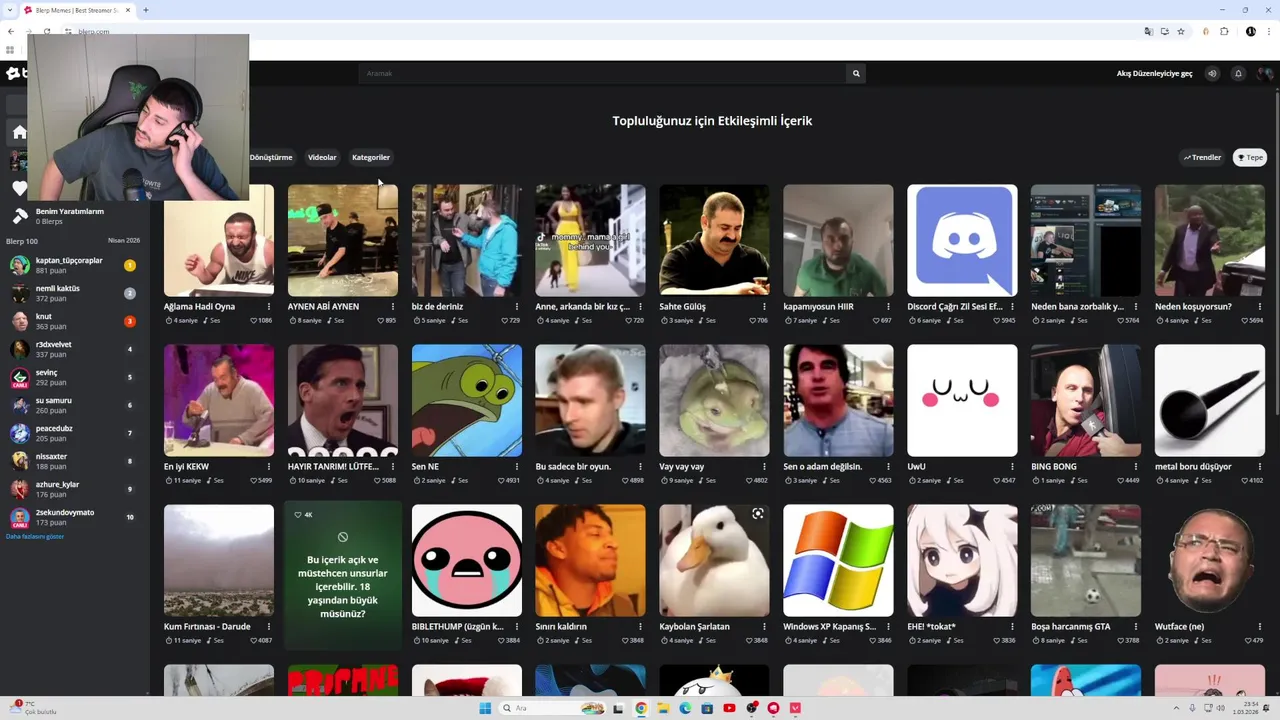Click Akış Düzenleyiciye geç link
Screen dimensions: 1280x720
coord(1155,73)
